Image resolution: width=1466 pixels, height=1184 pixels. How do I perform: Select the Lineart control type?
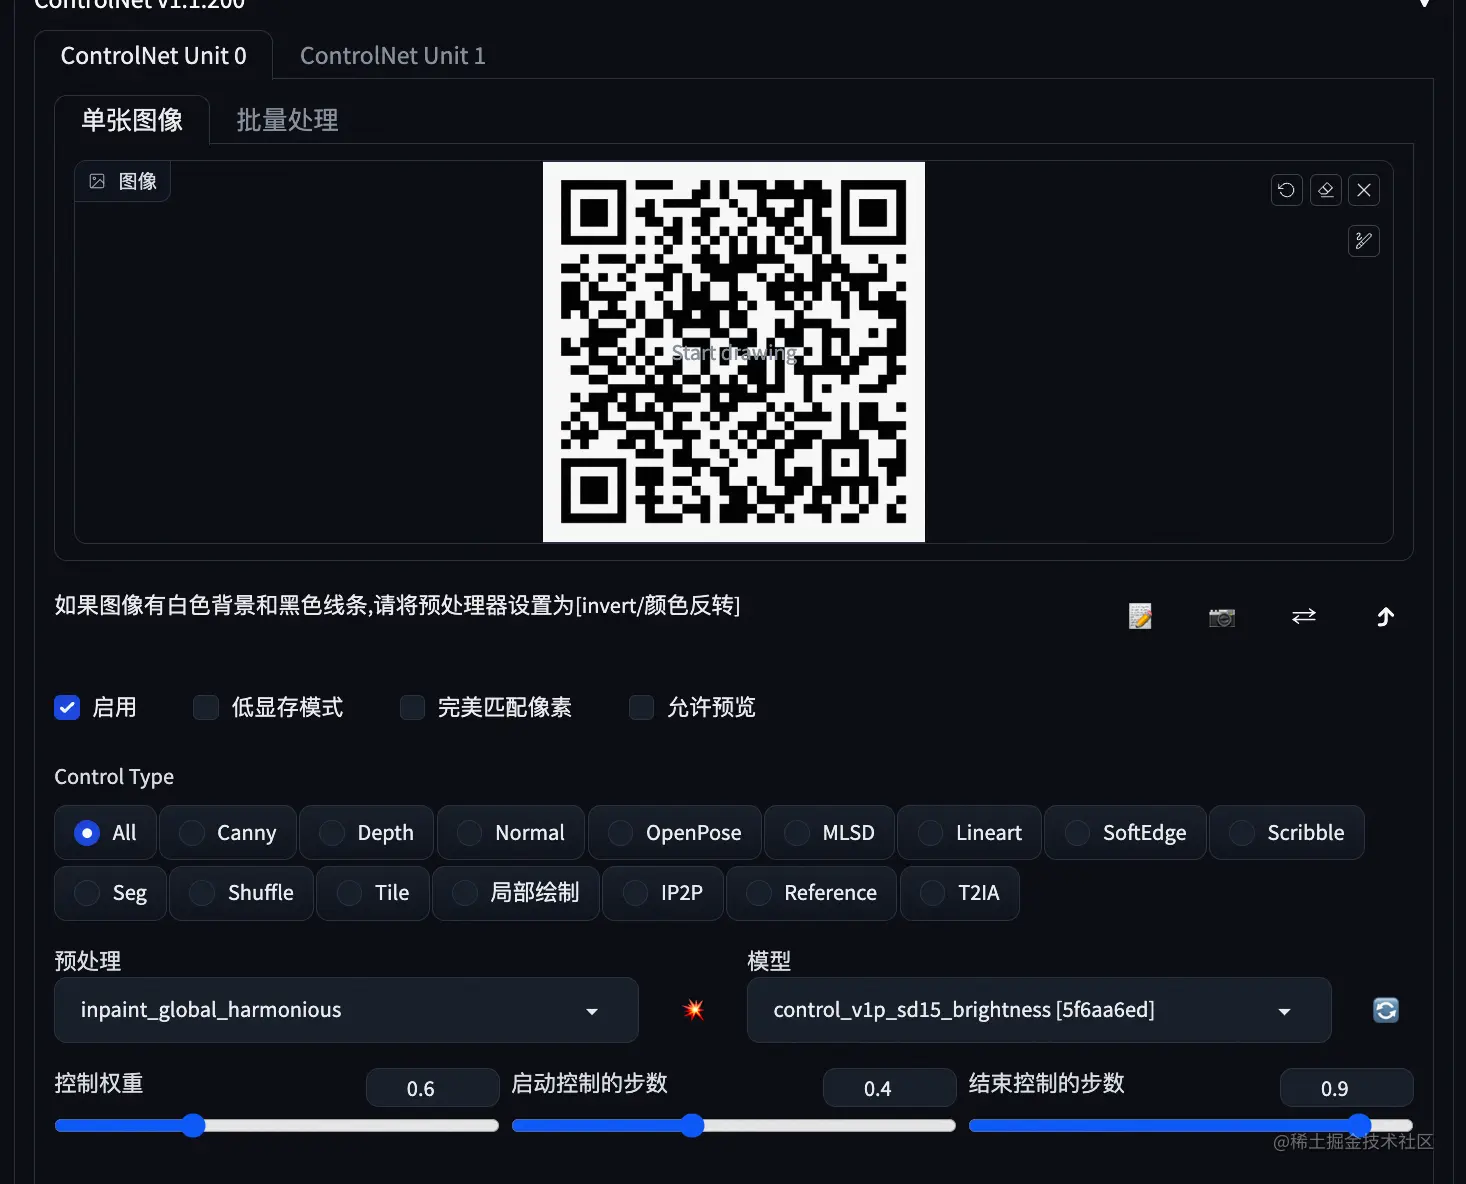coord(970,833)
